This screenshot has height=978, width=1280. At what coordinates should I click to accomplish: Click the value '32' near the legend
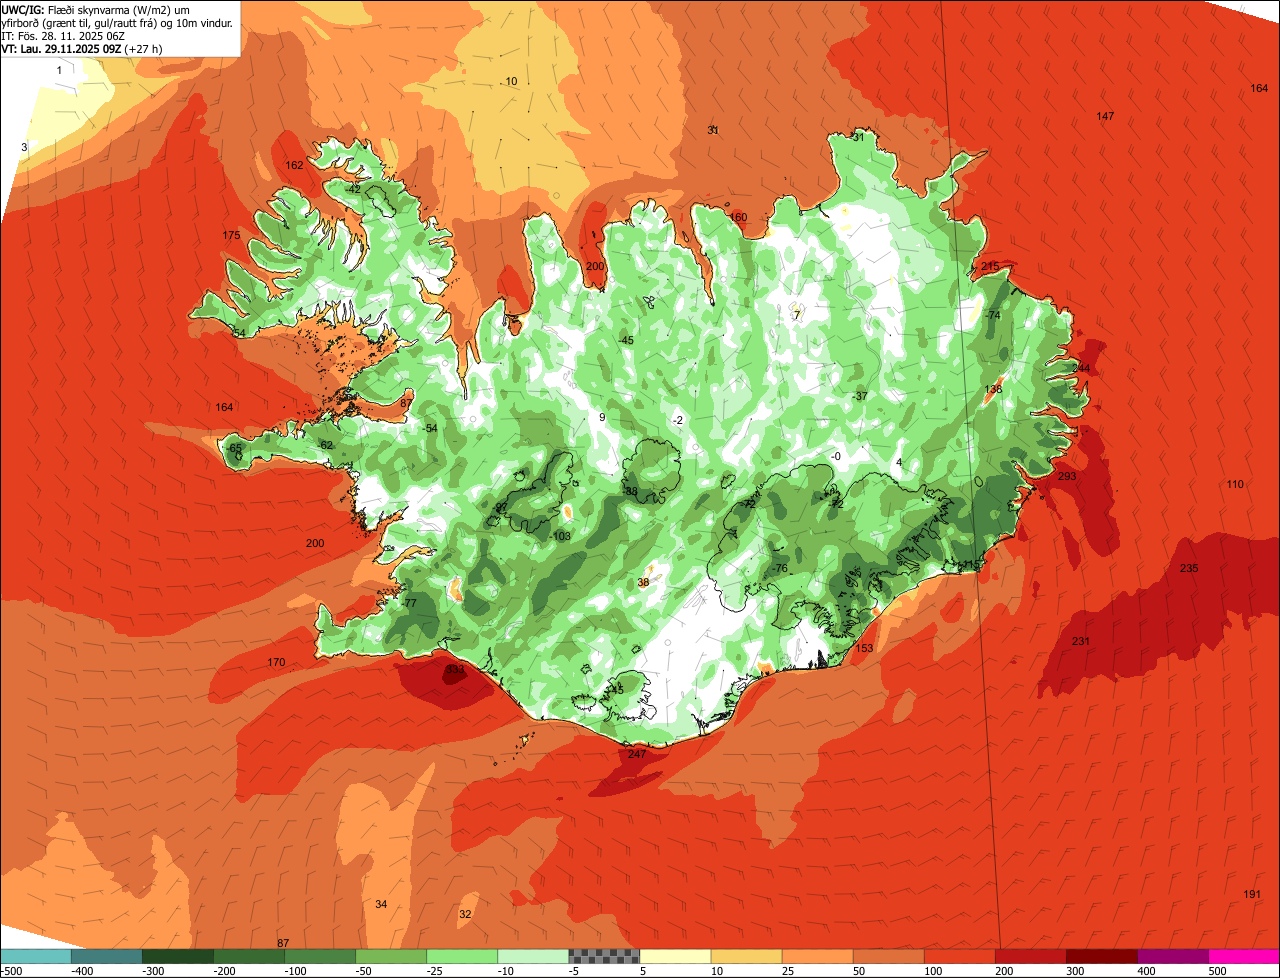click(465, 914)
